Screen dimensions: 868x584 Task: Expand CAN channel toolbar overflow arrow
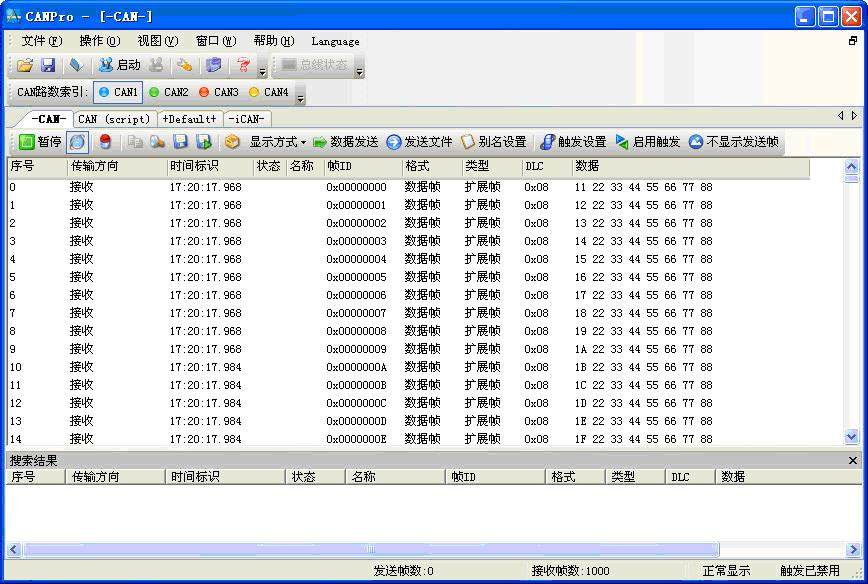pyautogui.click(x=301, y=99)
